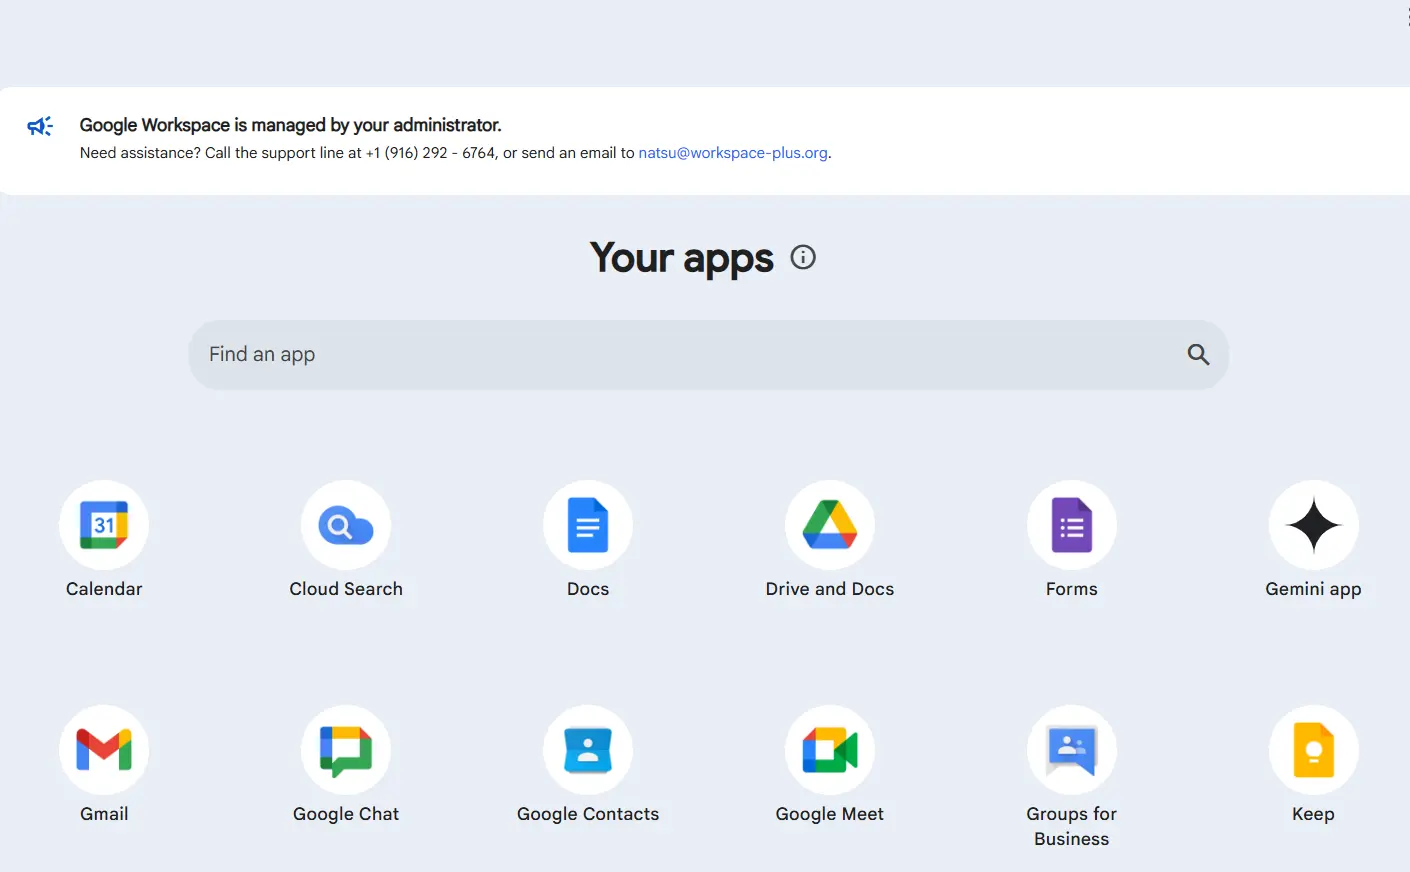Click the support line phone number text

pyautogui.click(x=430, y=153)
